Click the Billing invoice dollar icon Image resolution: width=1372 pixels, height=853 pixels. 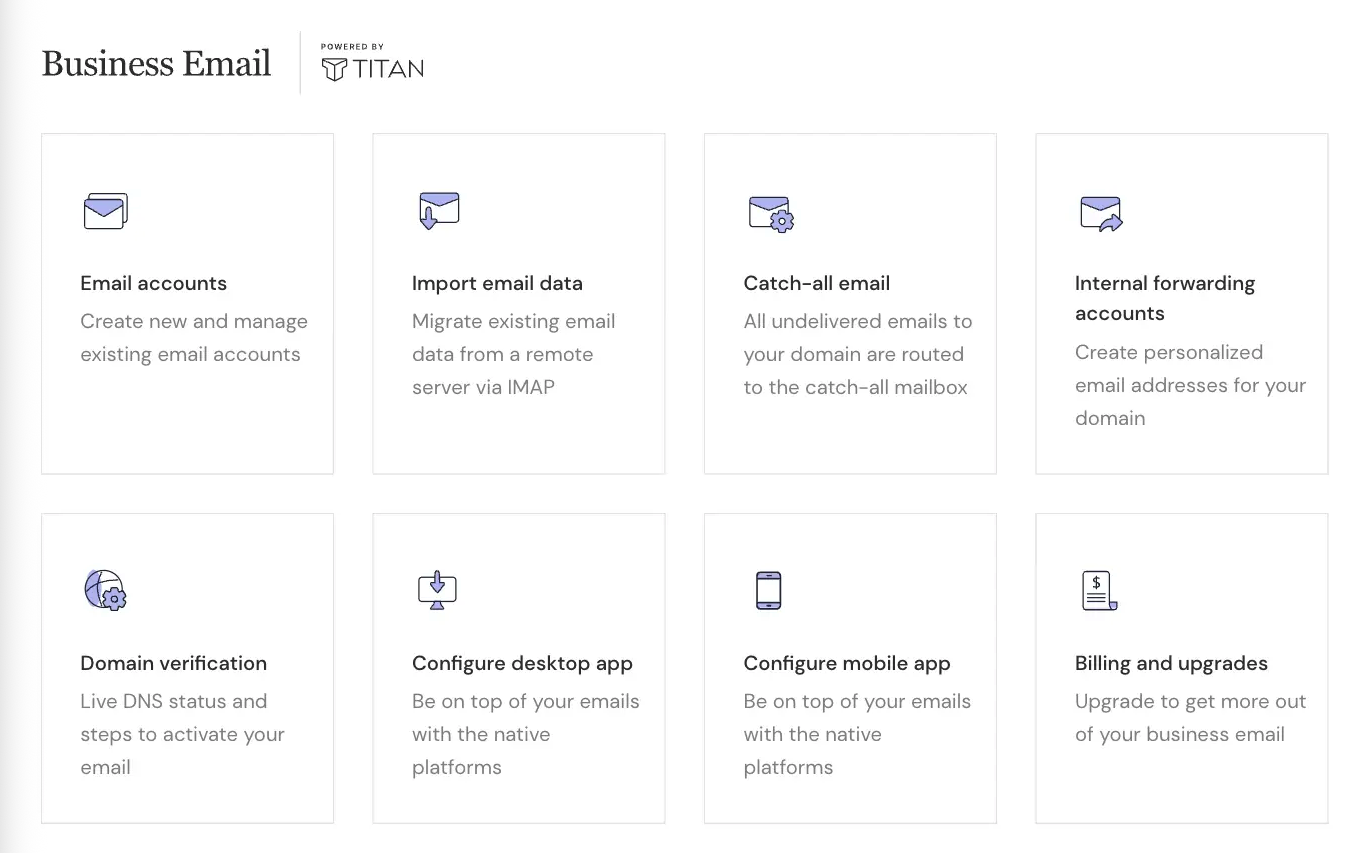1099,590
